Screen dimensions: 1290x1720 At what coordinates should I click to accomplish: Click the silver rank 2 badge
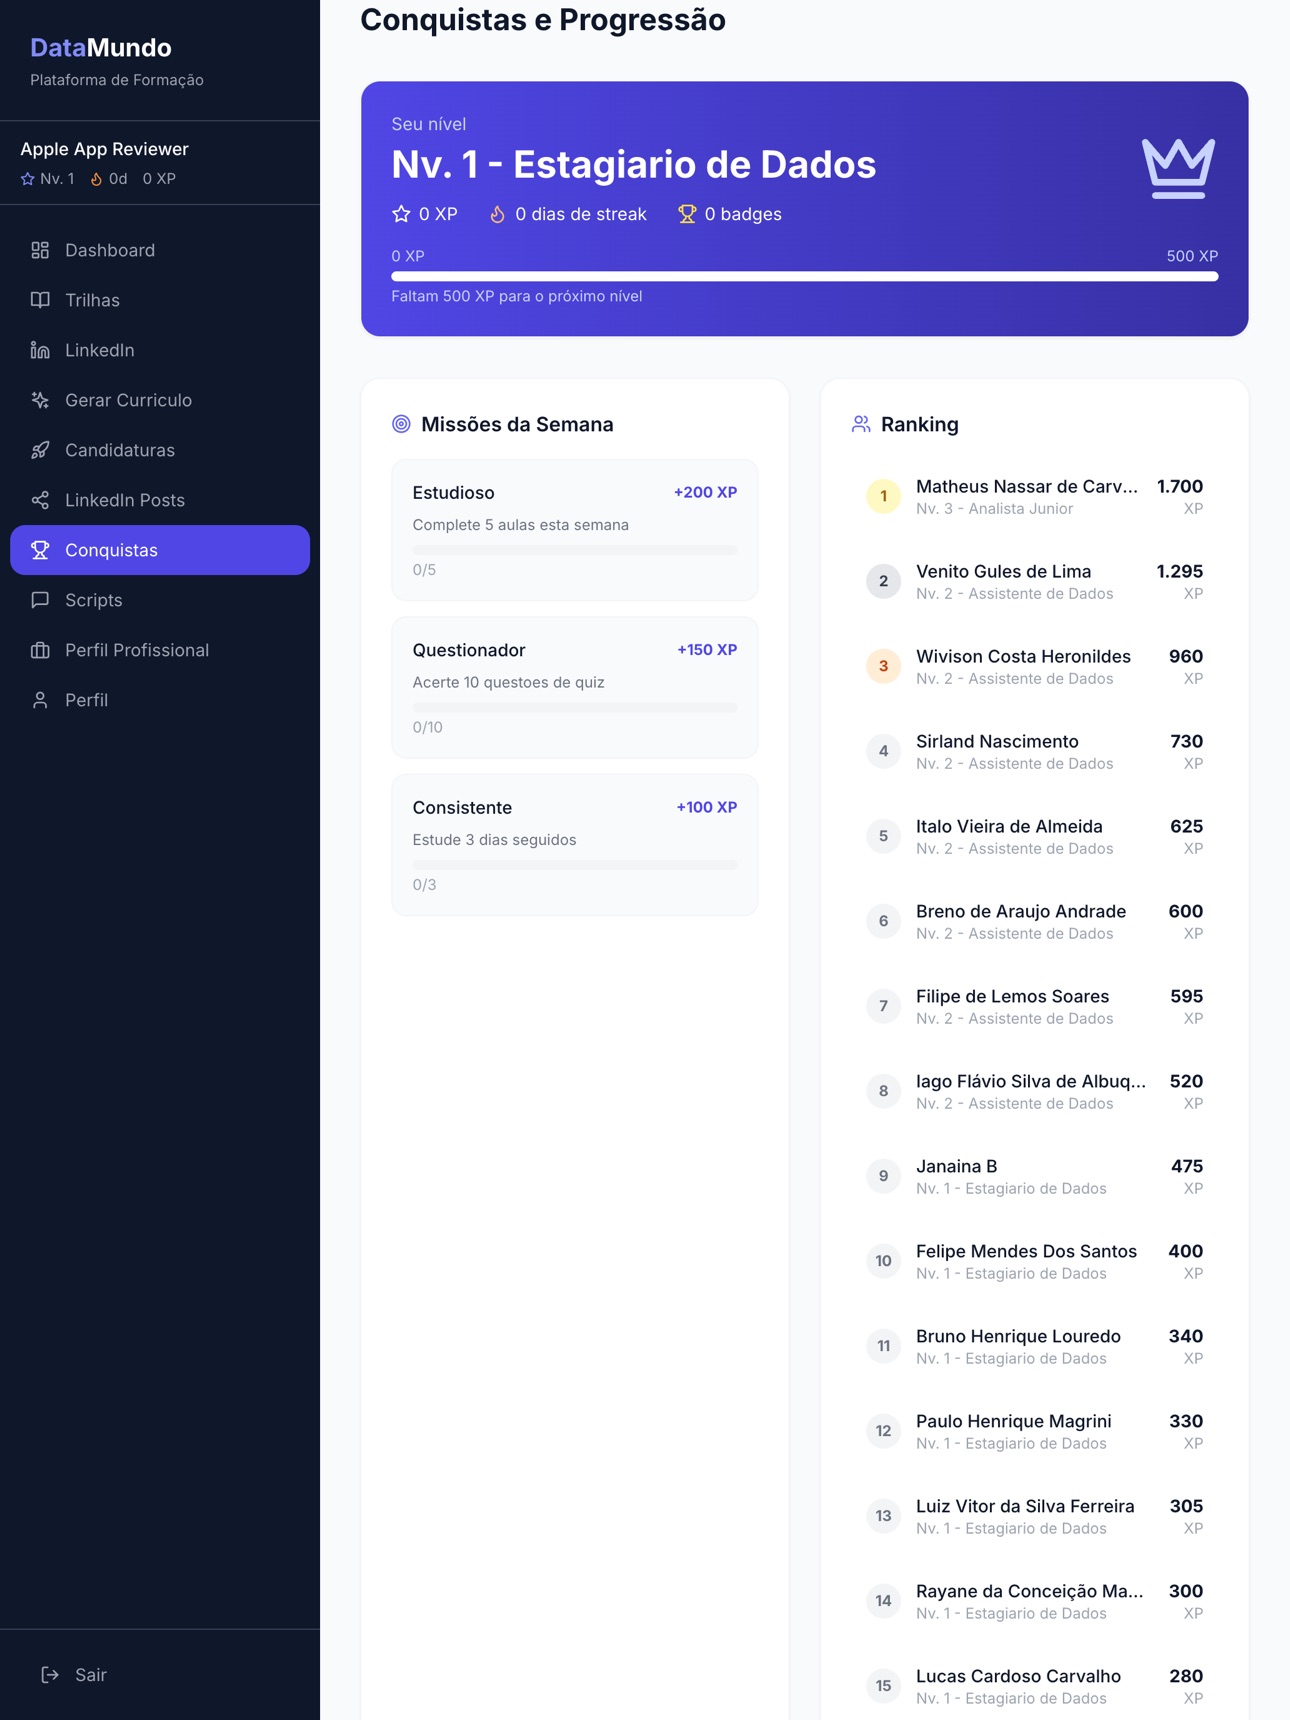[883, 581]
